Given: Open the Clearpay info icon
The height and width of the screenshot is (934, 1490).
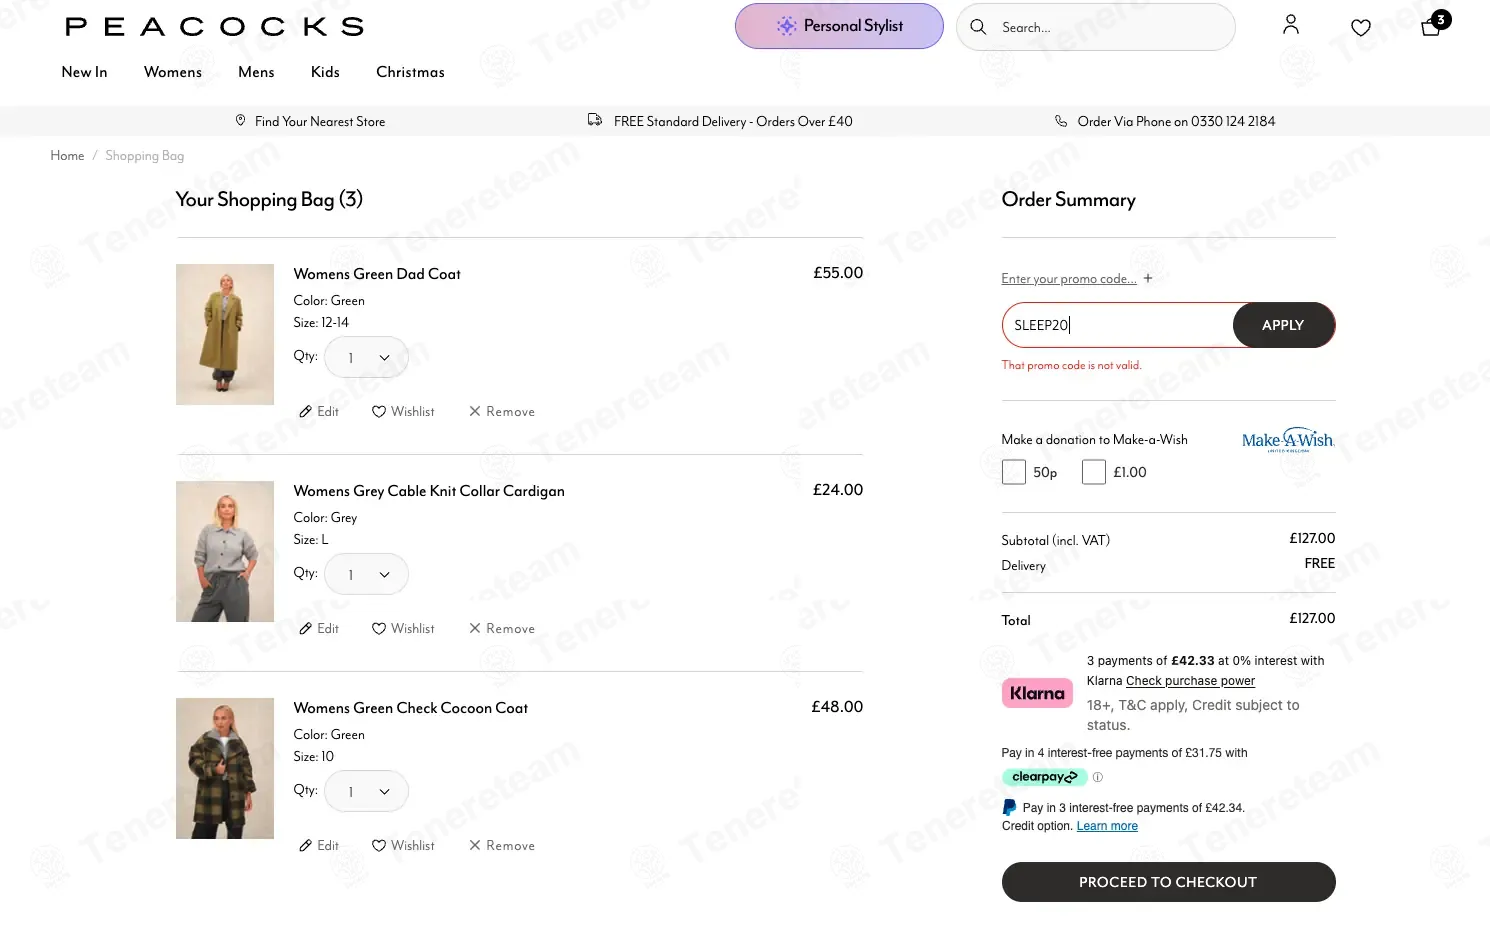Looking at the screenshot, I should click(1098, 777).
